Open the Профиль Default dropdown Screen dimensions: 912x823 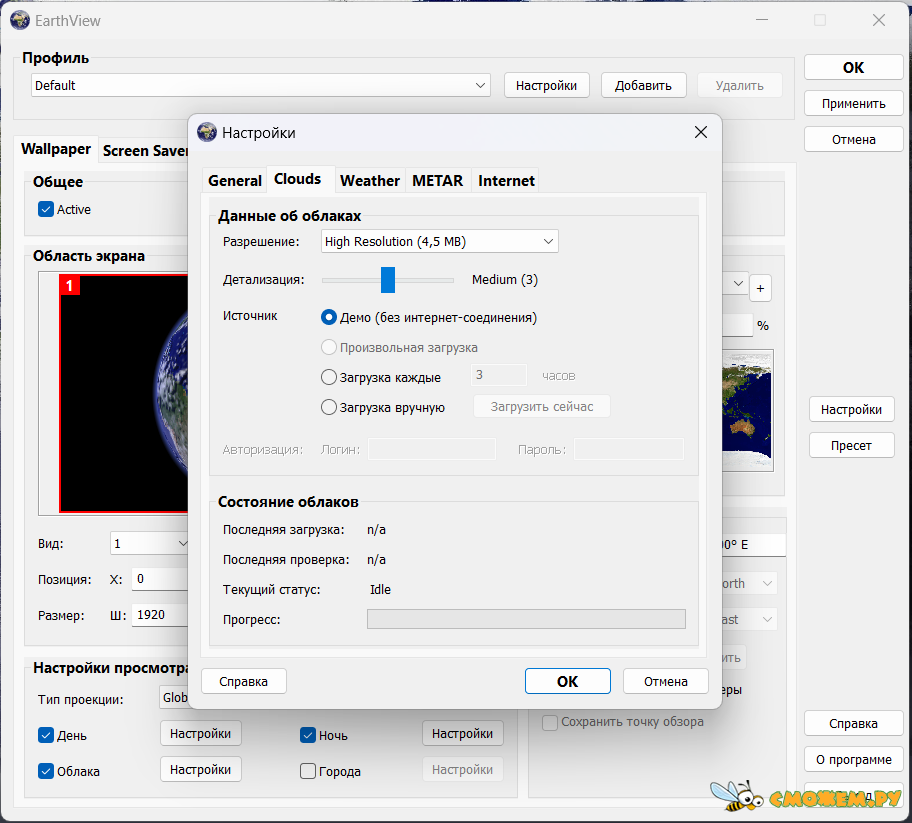(x=261, y=85)
